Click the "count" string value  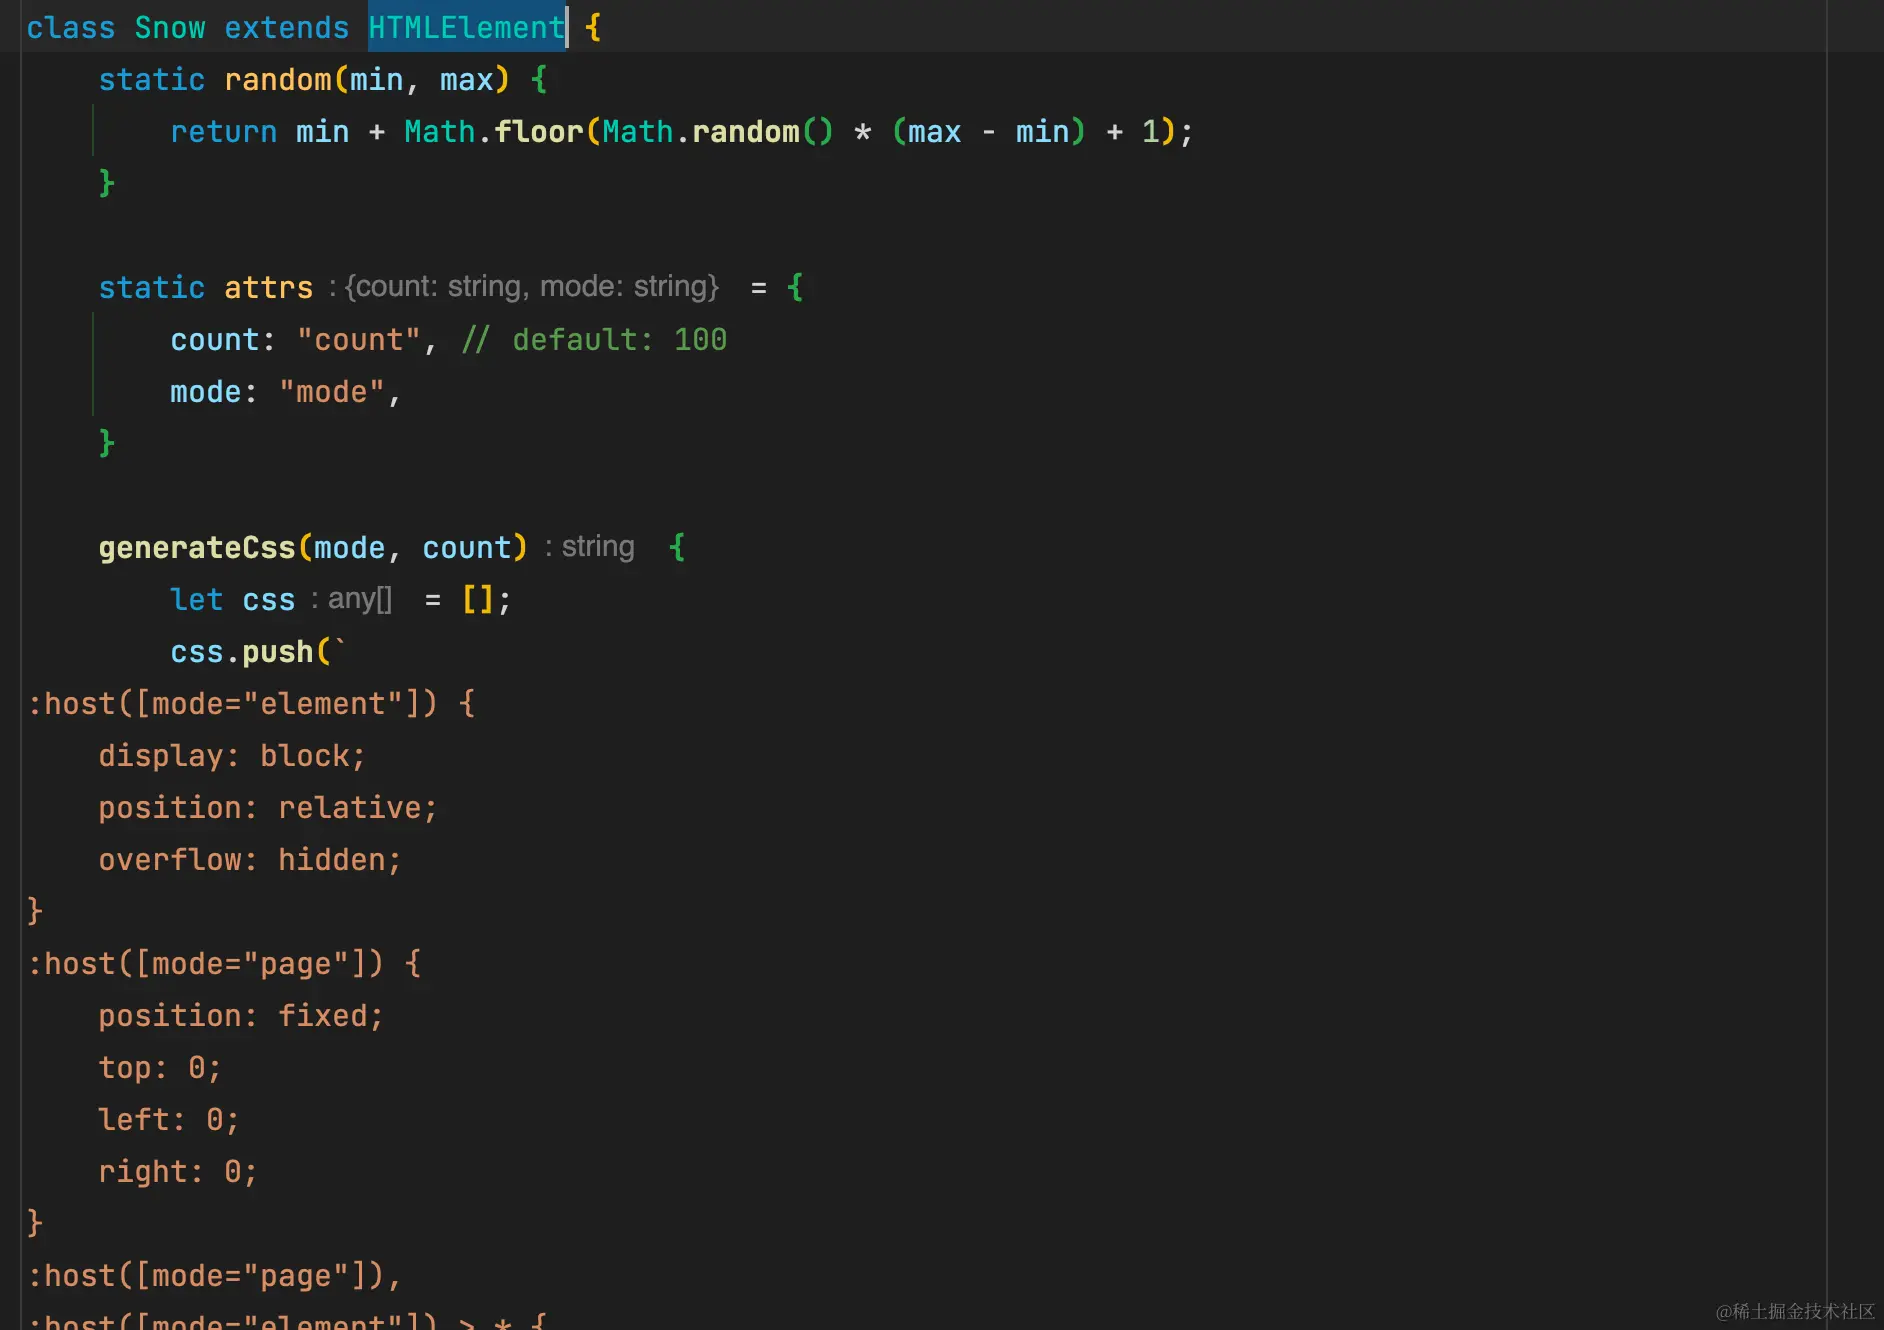pyautogui.click(x=359, y=339)
